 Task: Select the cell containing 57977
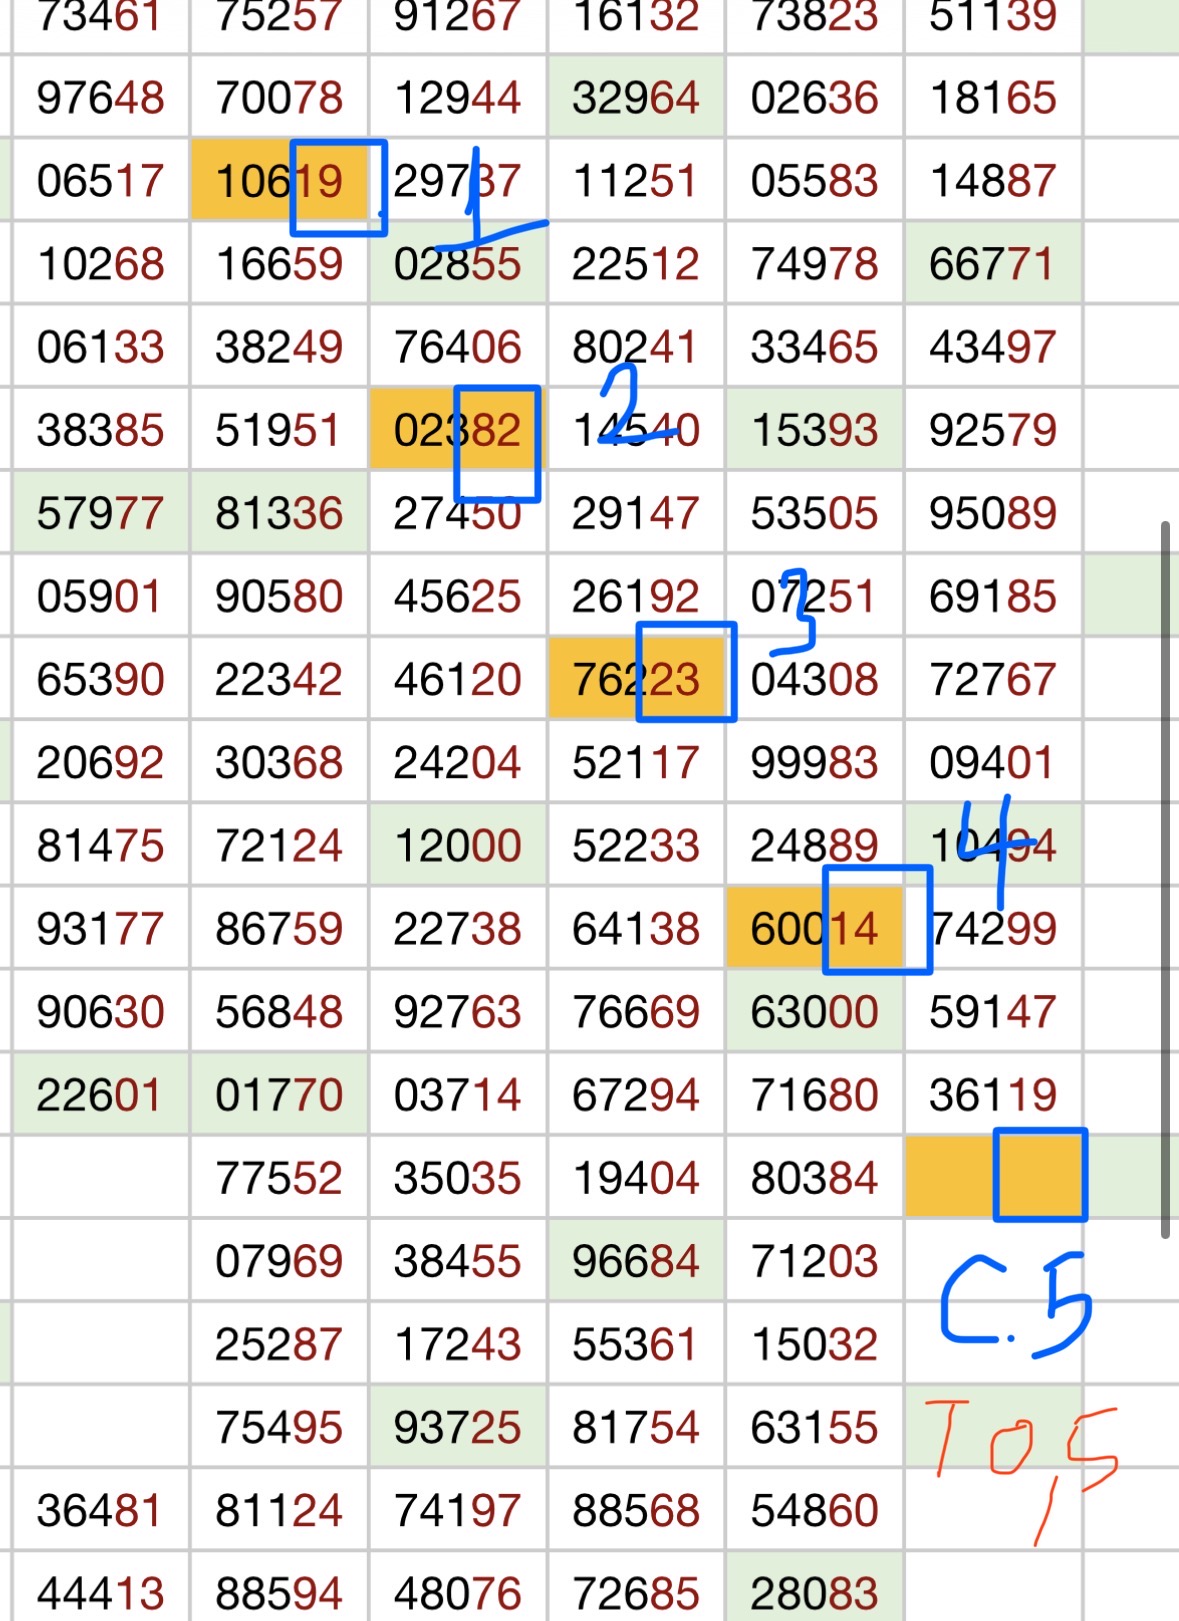pyautogui.click(x=100, y=513)
